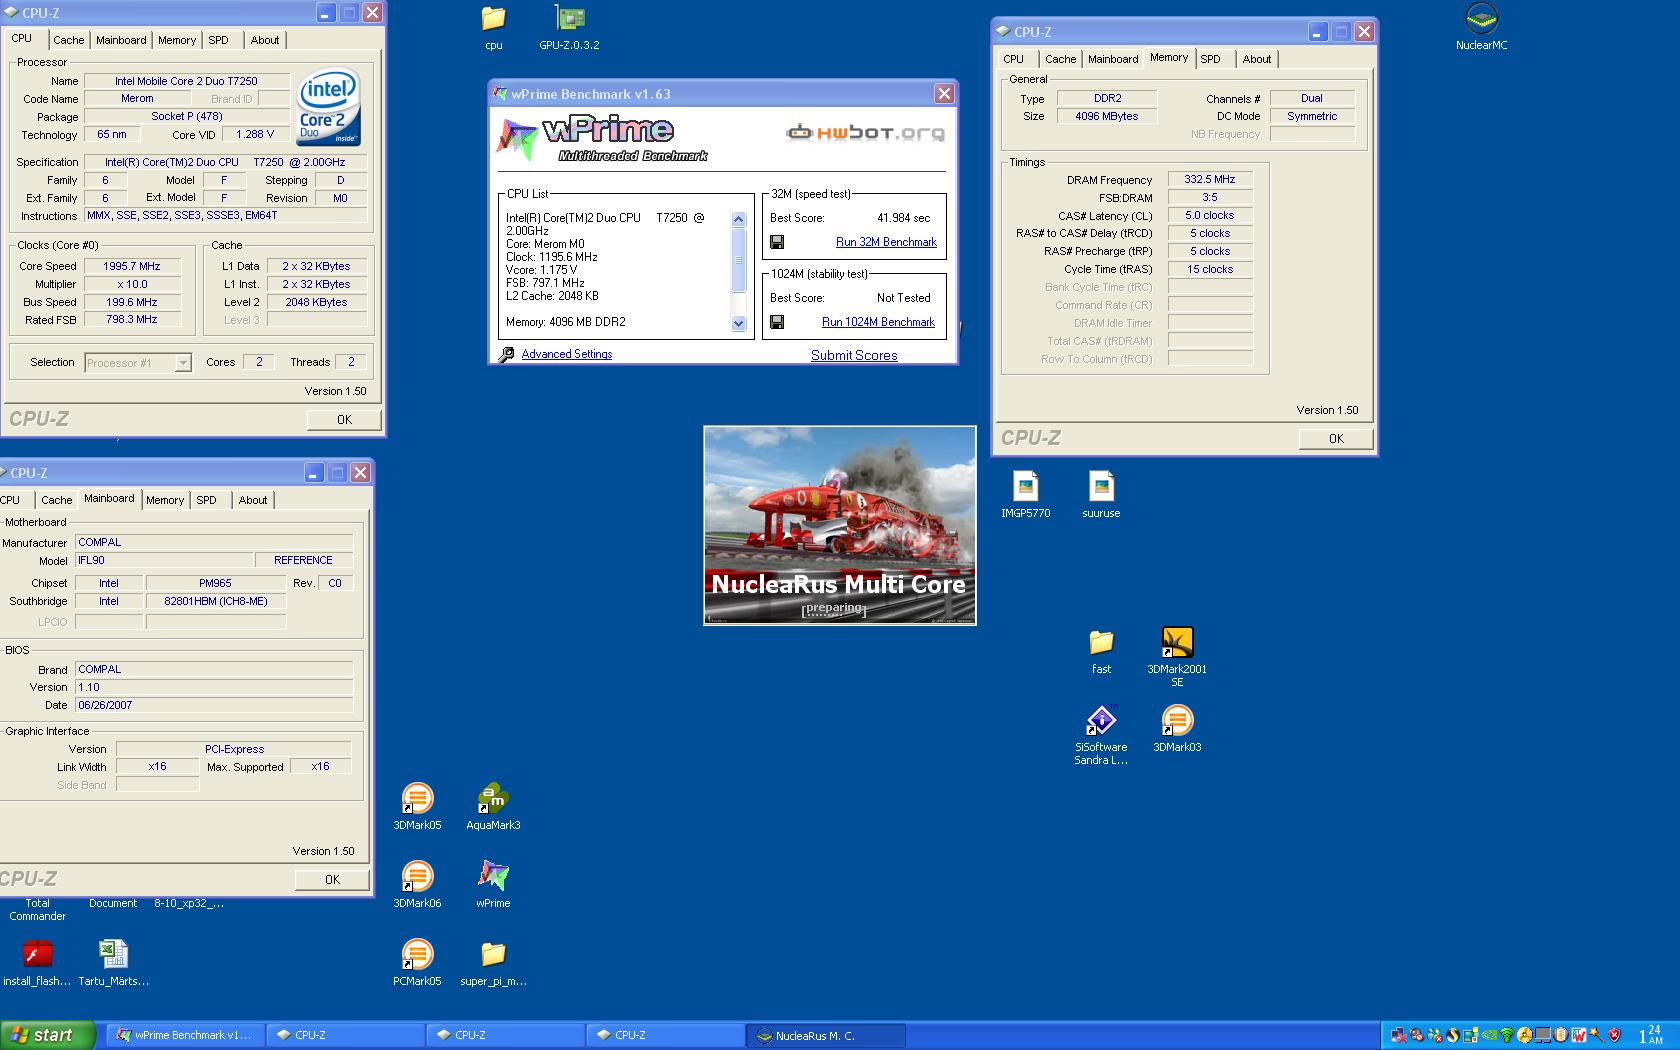Open the cpu folder on desktop
The width and height of the screenshot is (1680, 1050).
[493, 27]
